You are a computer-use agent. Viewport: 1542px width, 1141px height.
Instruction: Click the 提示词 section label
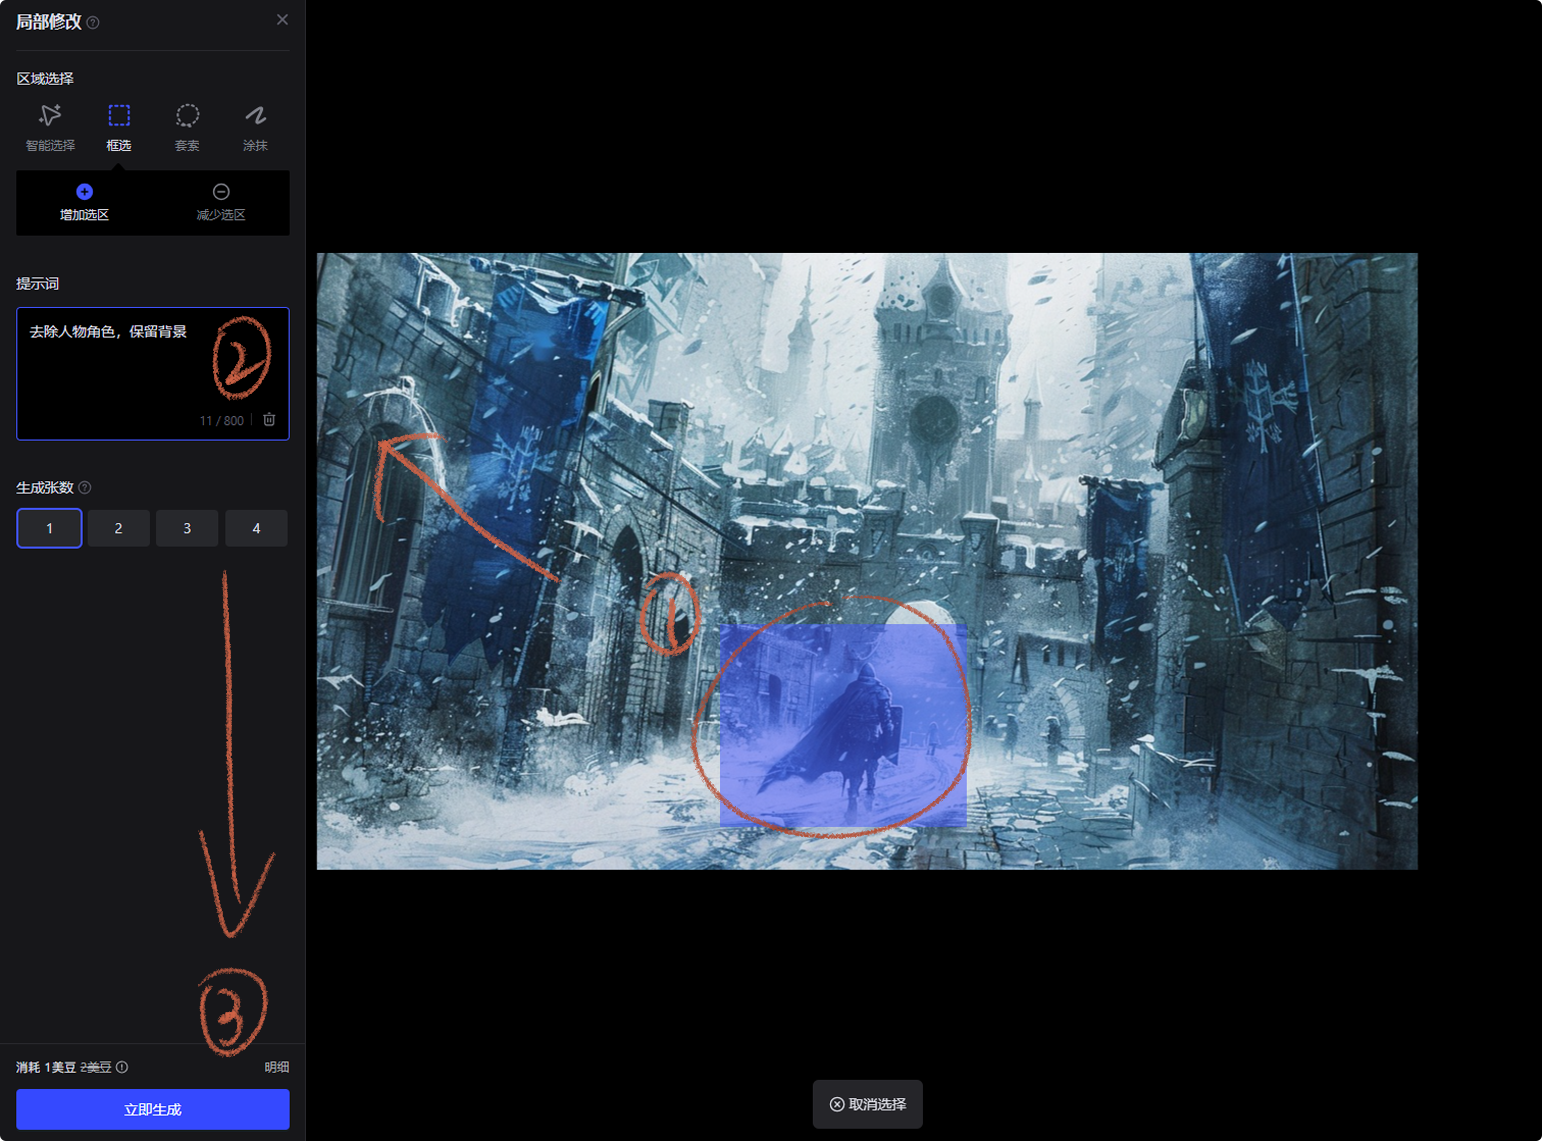(38, 284)
